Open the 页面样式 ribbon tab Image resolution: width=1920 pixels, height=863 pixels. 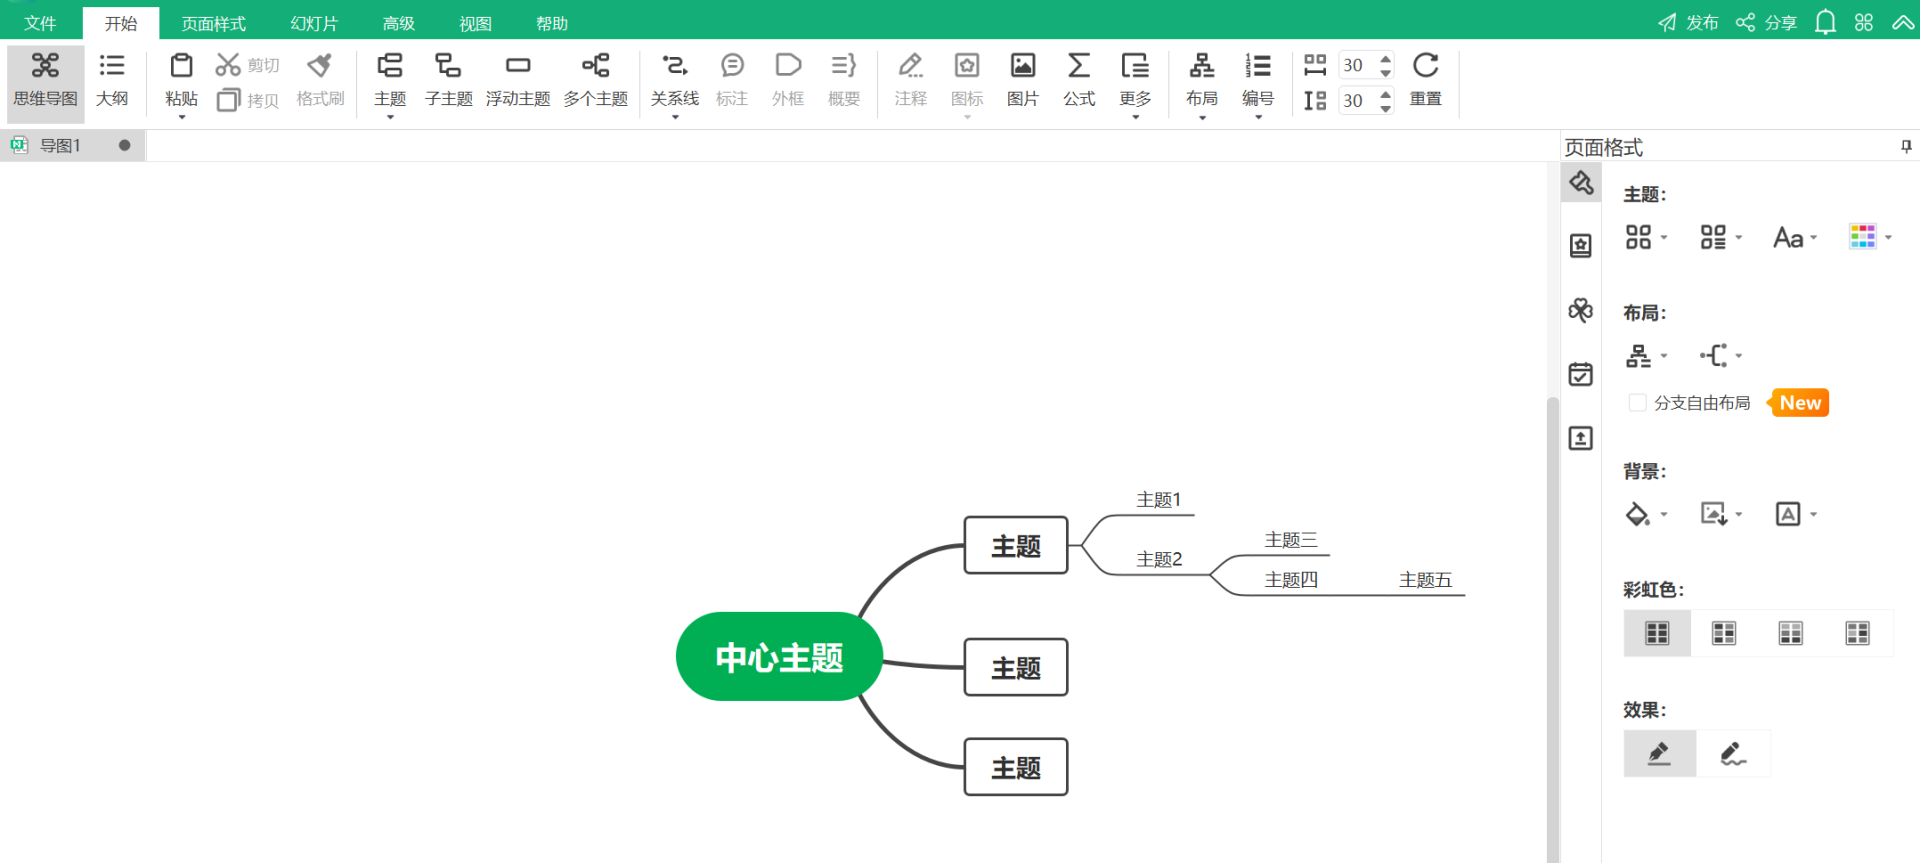(x=213, y=23)
